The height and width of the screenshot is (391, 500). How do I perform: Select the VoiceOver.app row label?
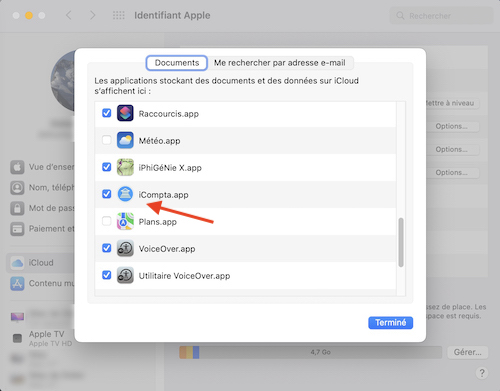(x=167, y=249)
